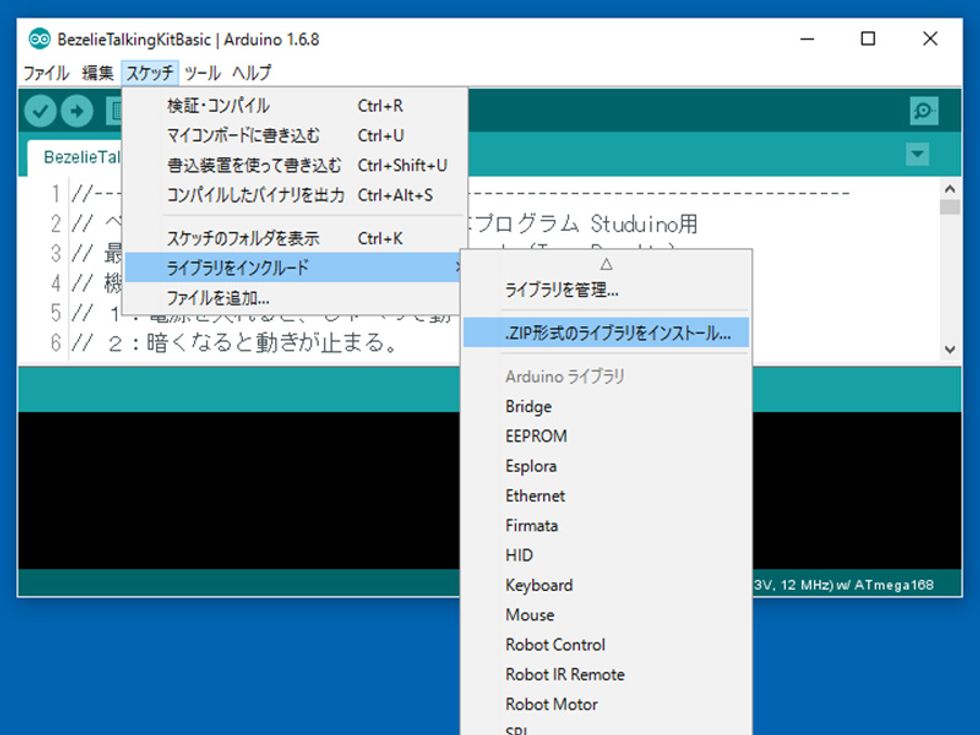
Task: Include the EEPROM library
Action: [x=536, y=436]
